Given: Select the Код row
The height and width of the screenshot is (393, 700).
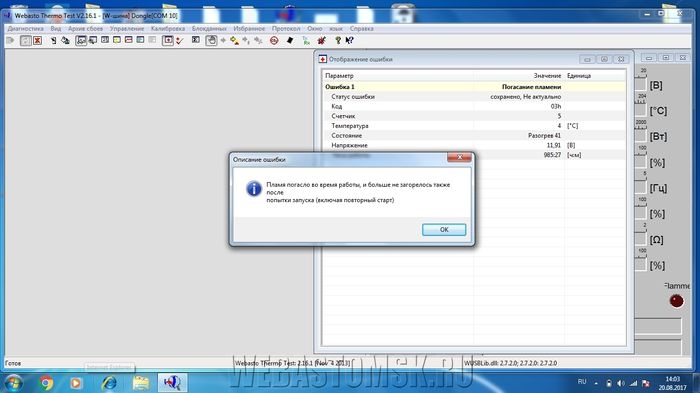Looking at the screenshot, I should click(x=474, y=106).
